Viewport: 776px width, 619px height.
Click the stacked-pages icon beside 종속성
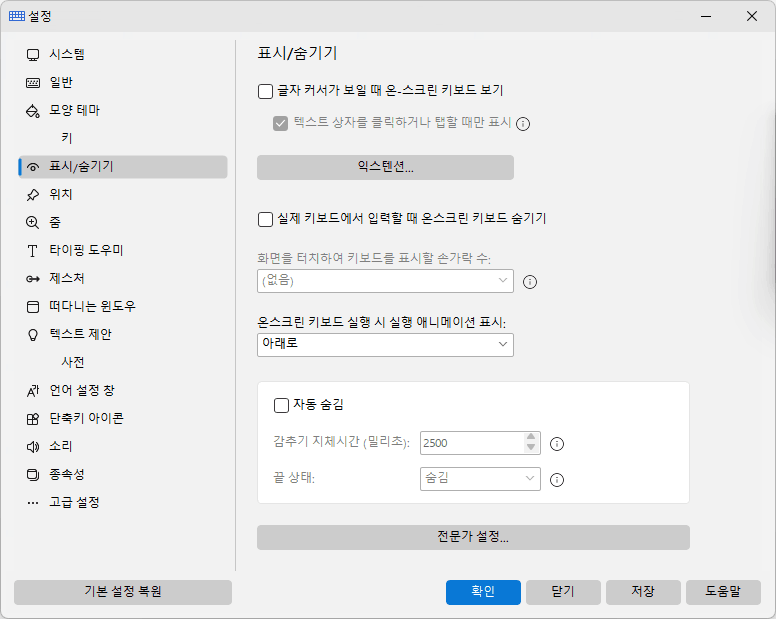pos(33,475)
